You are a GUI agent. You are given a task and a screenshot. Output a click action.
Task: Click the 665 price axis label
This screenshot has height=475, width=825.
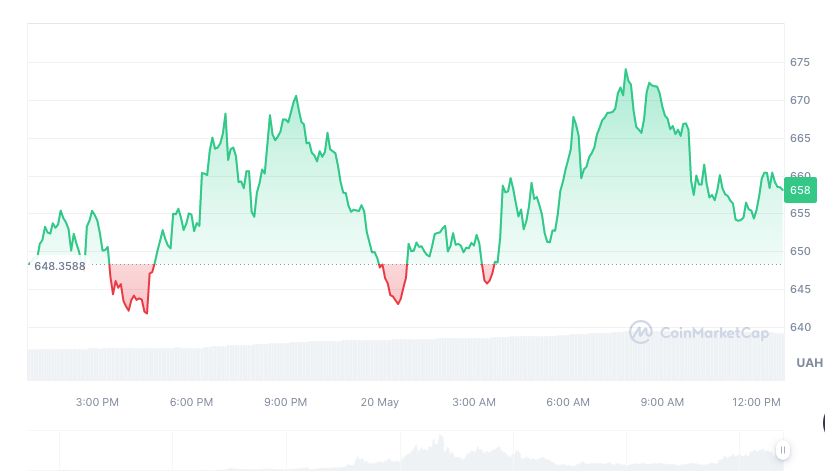click(800, 138)
